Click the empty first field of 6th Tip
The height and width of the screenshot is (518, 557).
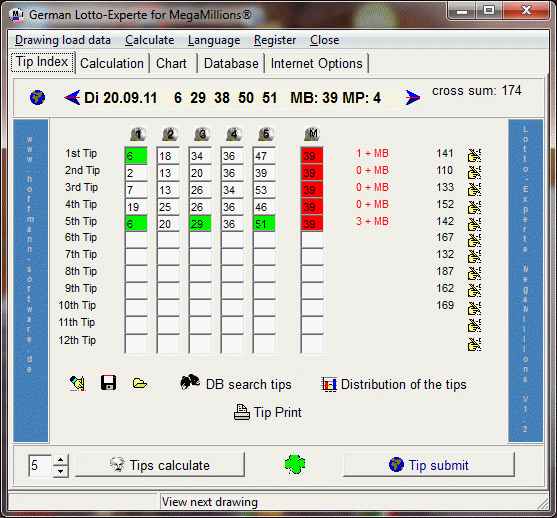(136, 240)
